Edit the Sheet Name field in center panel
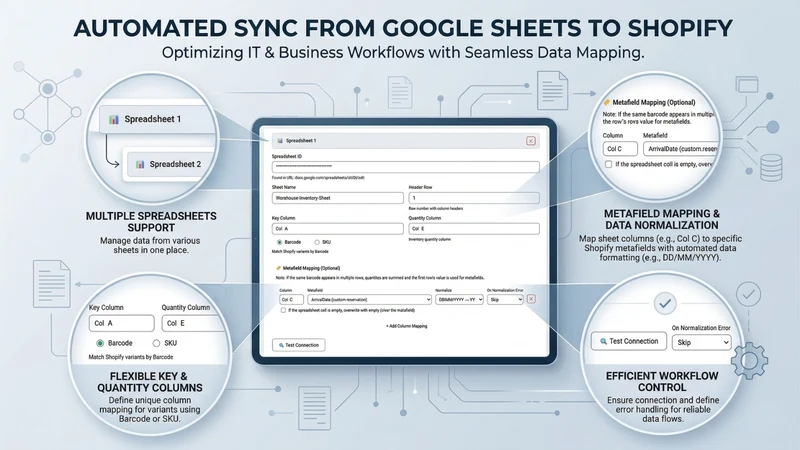Image resolution: width=800 pixels, height=450 pixels. [338, 198]
